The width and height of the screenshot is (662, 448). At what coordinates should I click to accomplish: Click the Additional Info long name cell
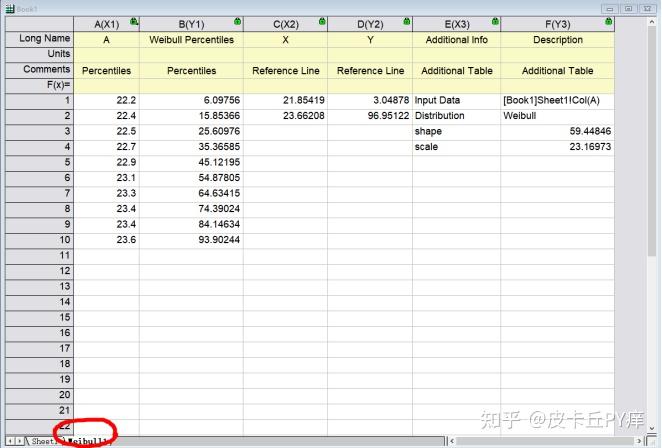[x=456, y=40]
